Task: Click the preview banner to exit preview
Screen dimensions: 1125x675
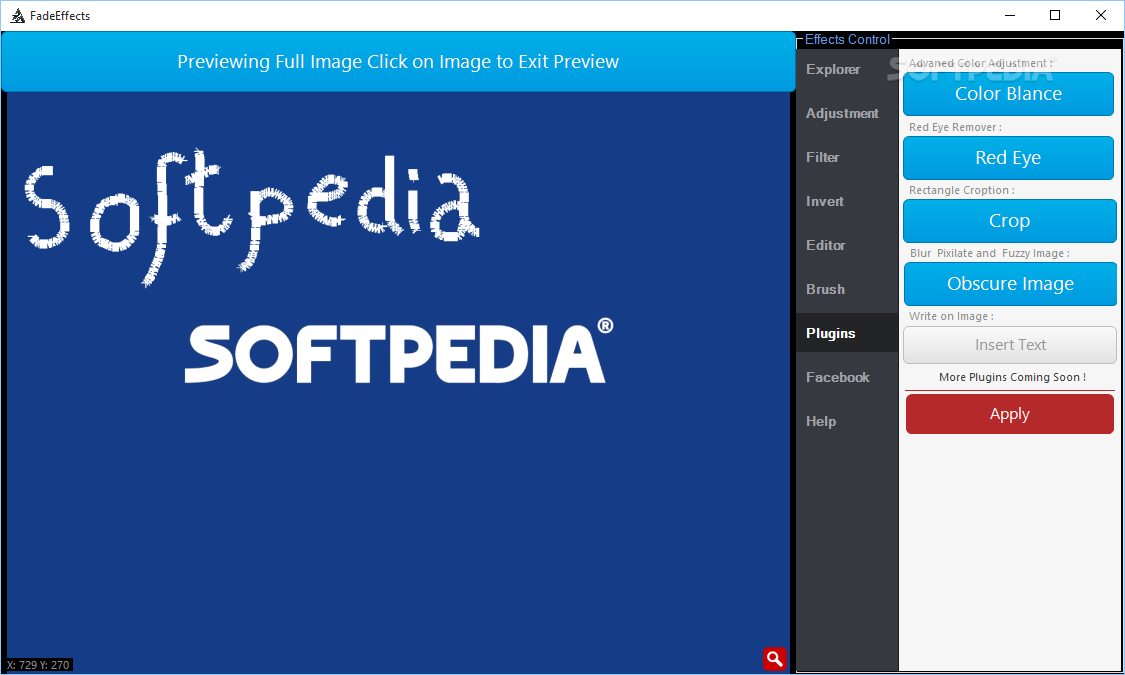Action: coord(398,62)
